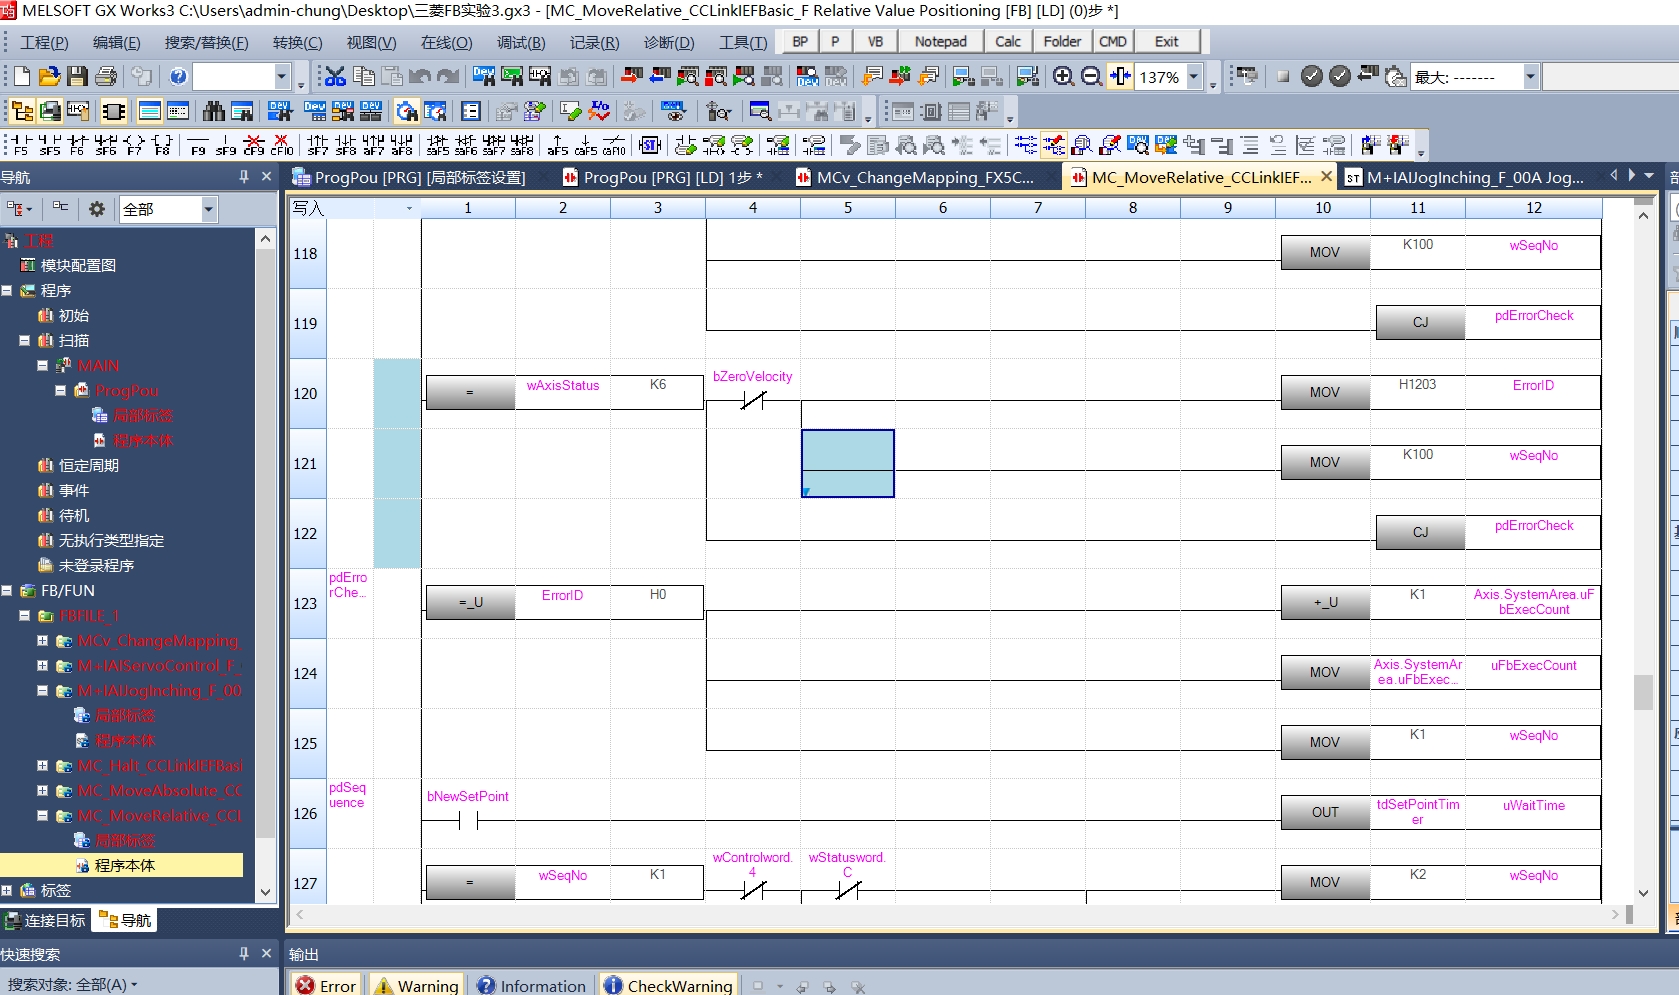The width and height of the screenshot is (1679, 995).
Task: Click the Print icon in toolbar
Action: (106, 77)
